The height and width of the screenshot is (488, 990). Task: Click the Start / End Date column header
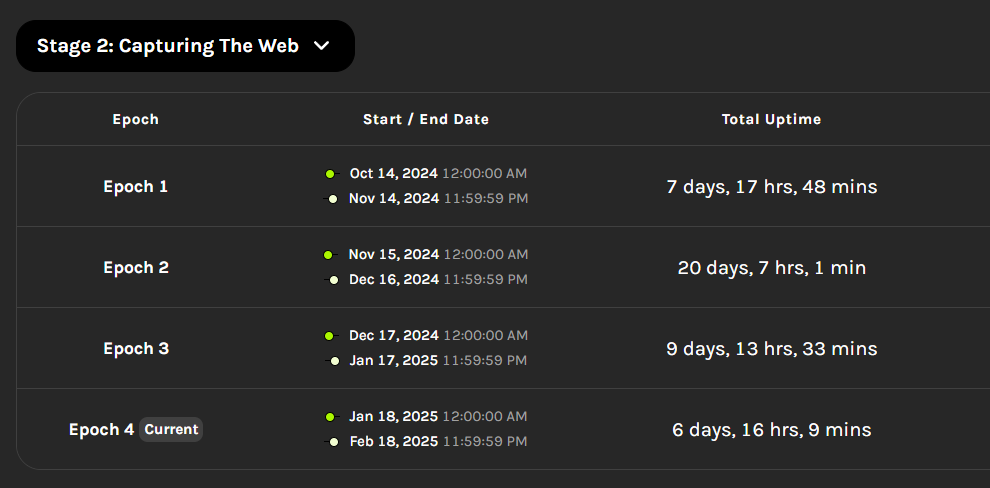click(x=426, y=119)
